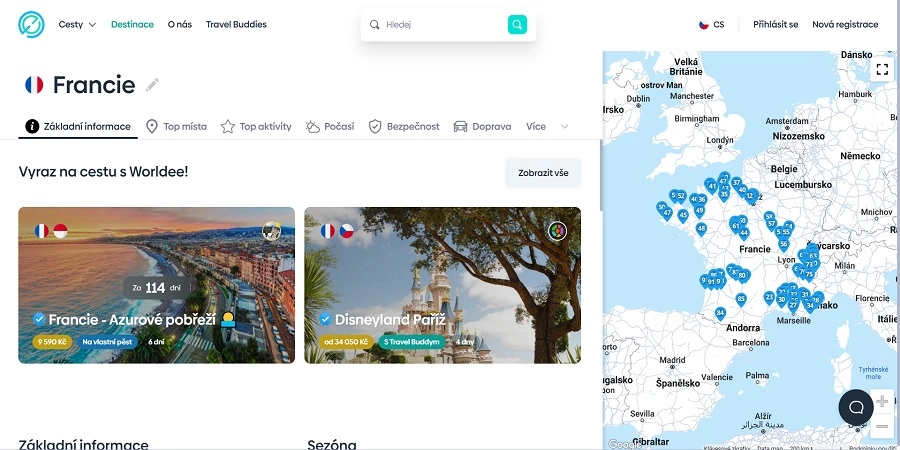Image resolution: width=900 pixels, height=450 pixels.
Task: Open the Francie - Azurové pobřeží trip card
Action: (x=157, y=285)
